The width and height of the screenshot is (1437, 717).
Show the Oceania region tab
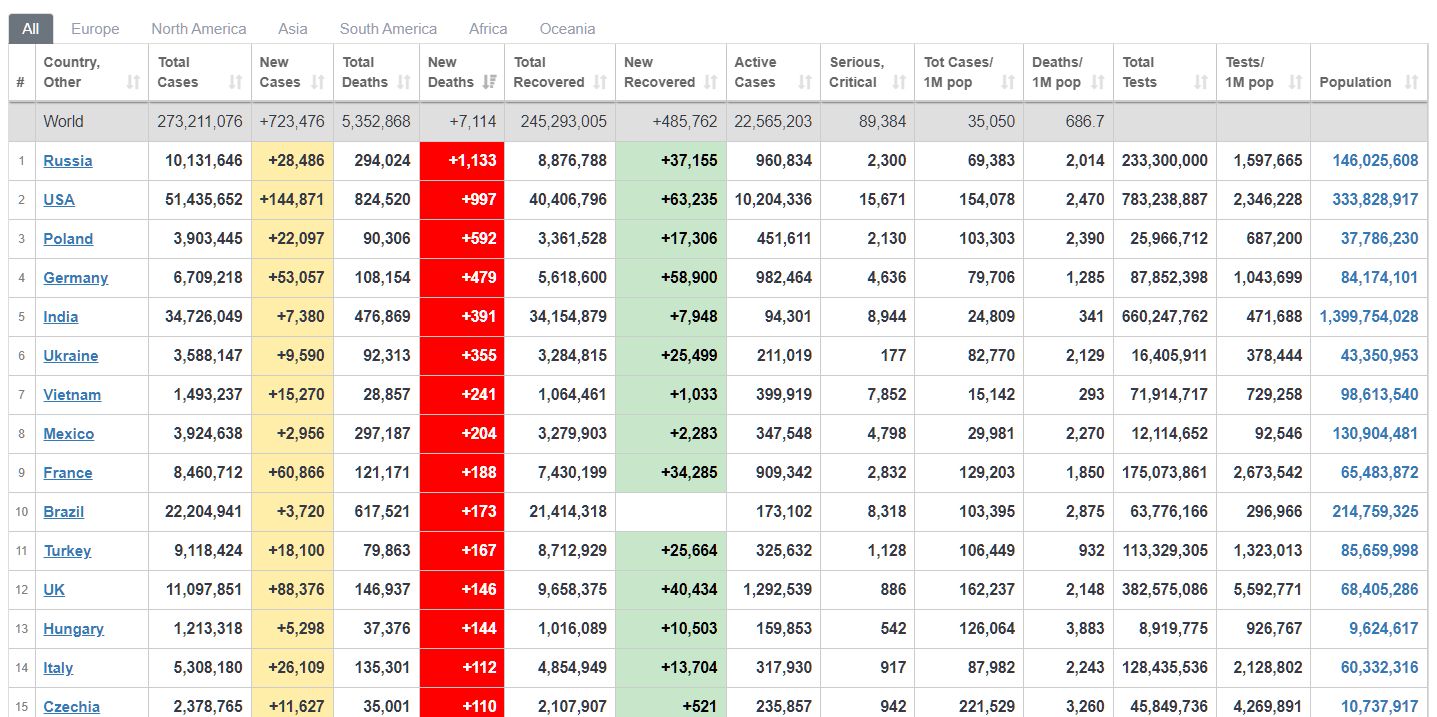click(567, 29)
